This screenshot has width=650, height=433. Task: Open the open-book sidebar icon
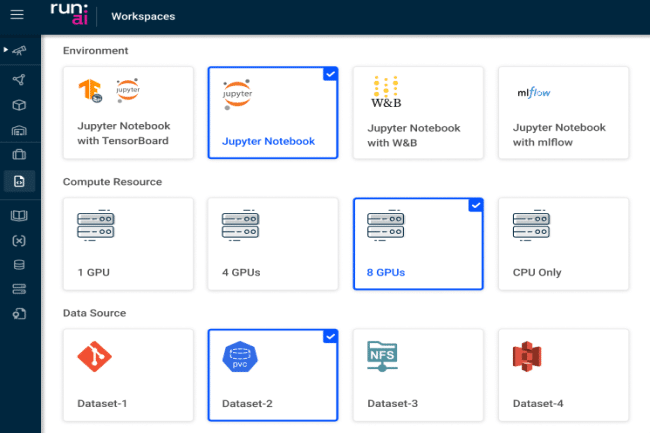point(19,215)
